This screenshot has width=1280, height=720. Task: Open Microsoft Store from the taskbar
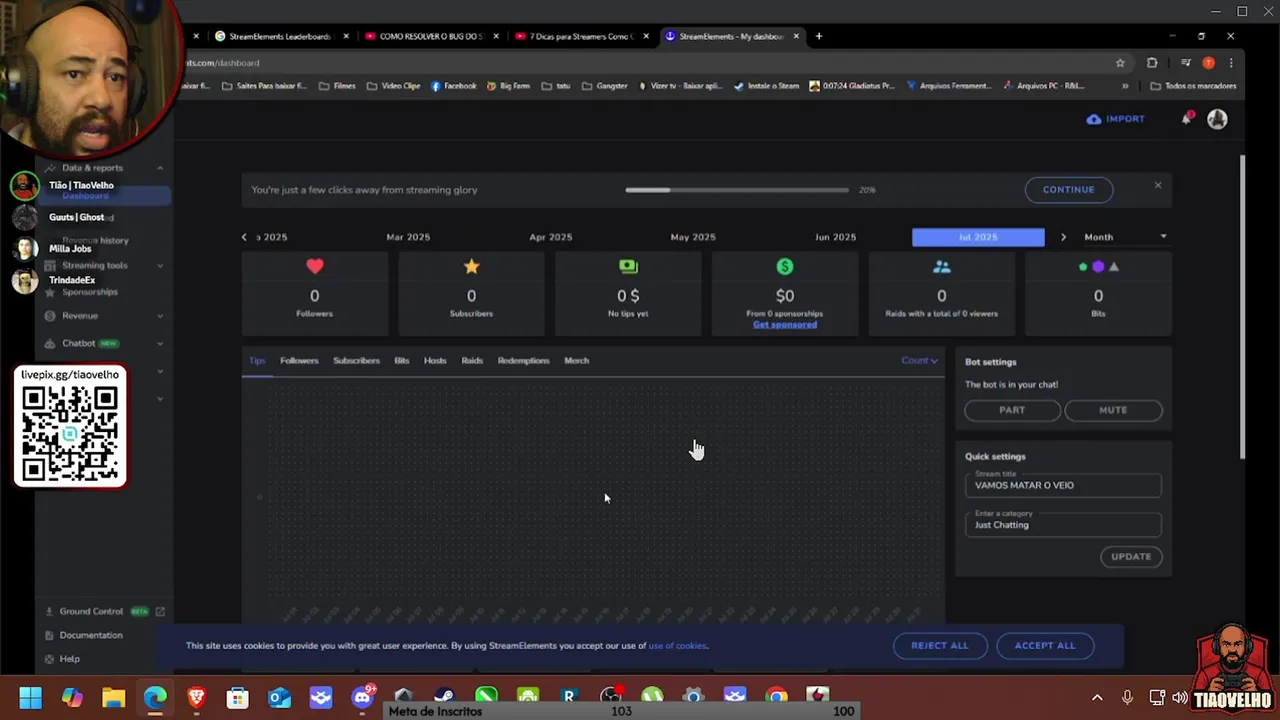click(237, 698)
